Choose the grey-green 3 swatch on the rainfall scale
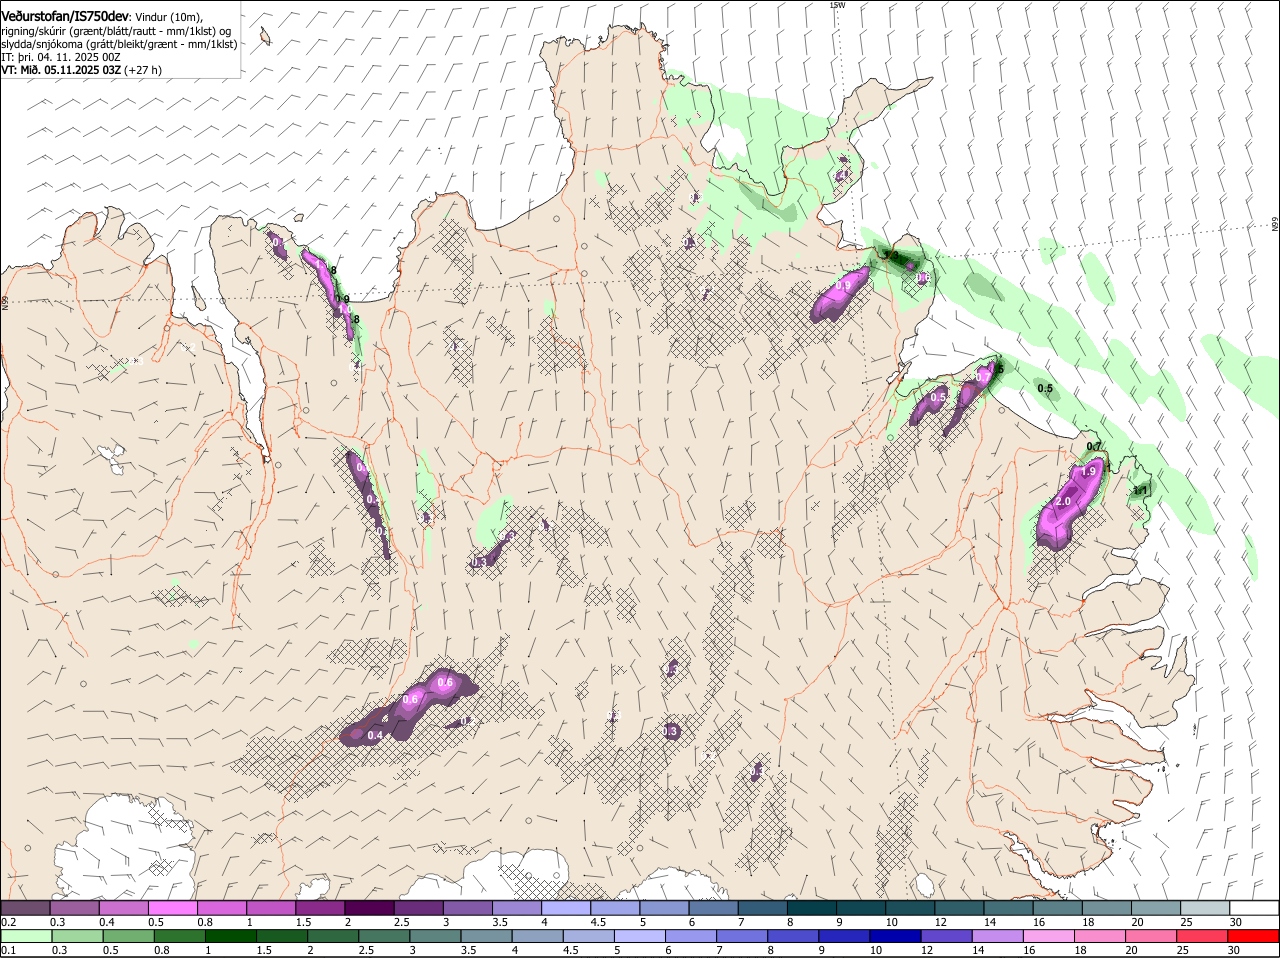The width and height of the screenshot is (1280, 958). coord(434,936)
